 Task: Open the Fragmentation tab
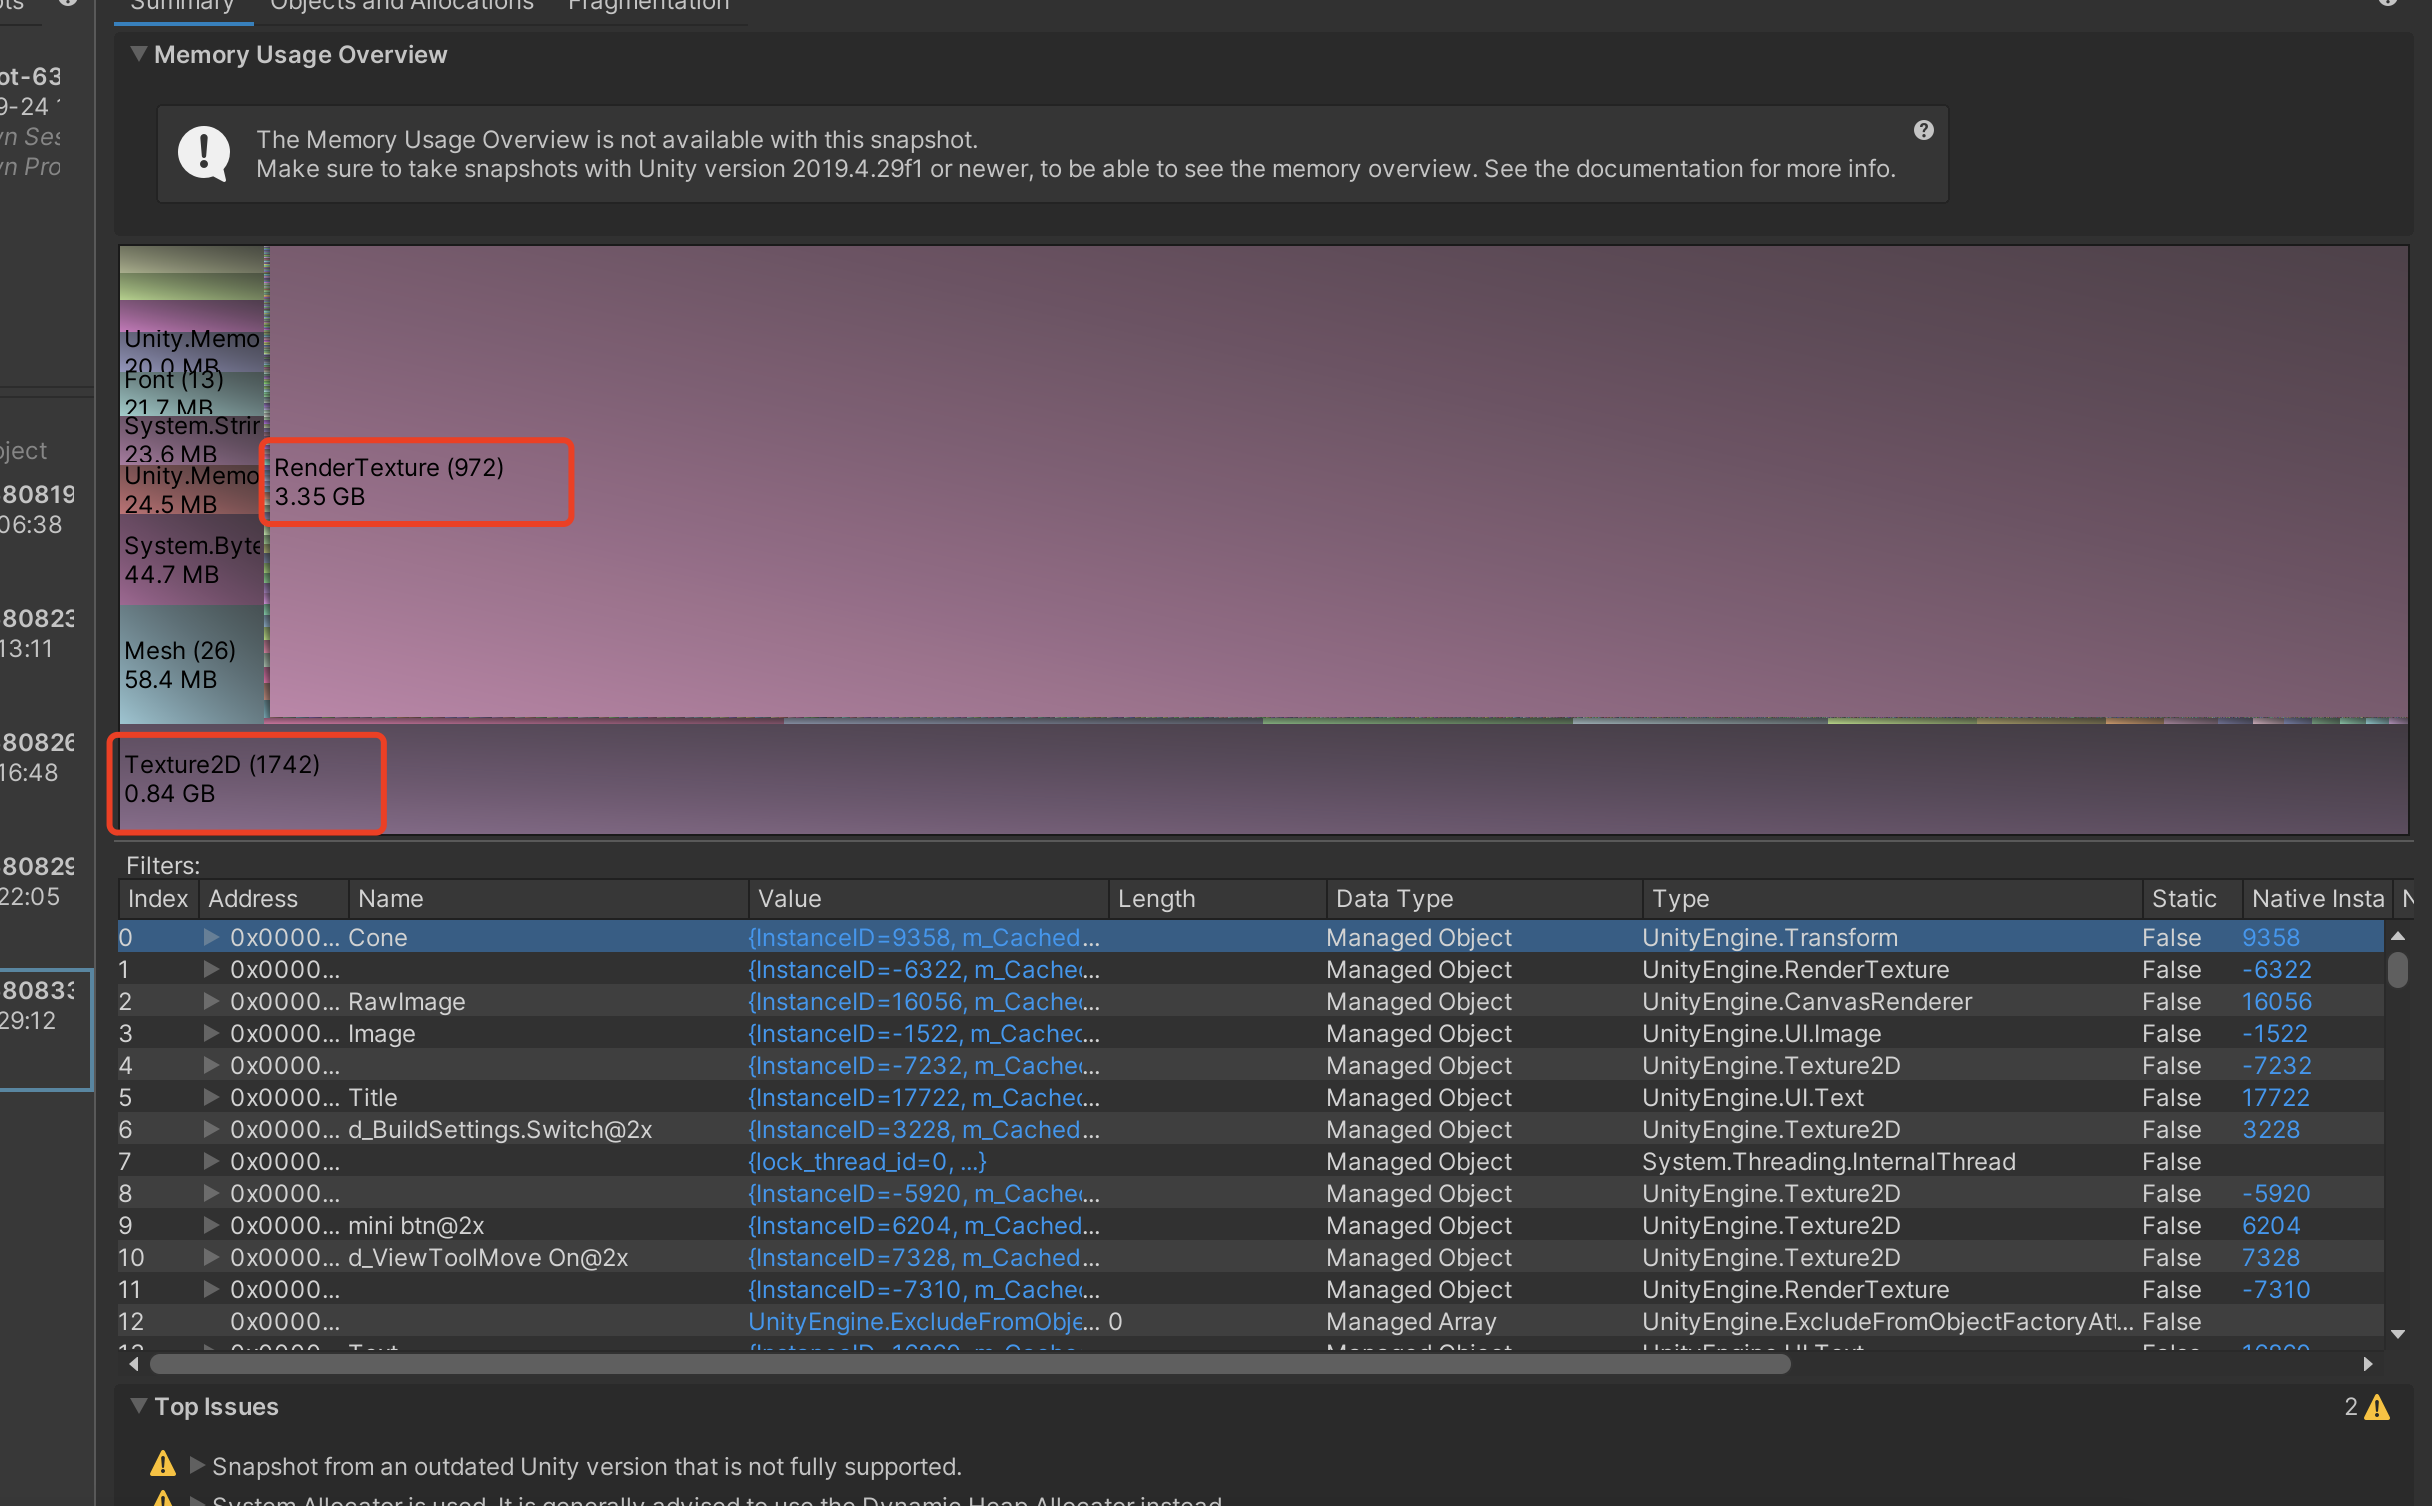pyautogui.click(x=648, y=6)
